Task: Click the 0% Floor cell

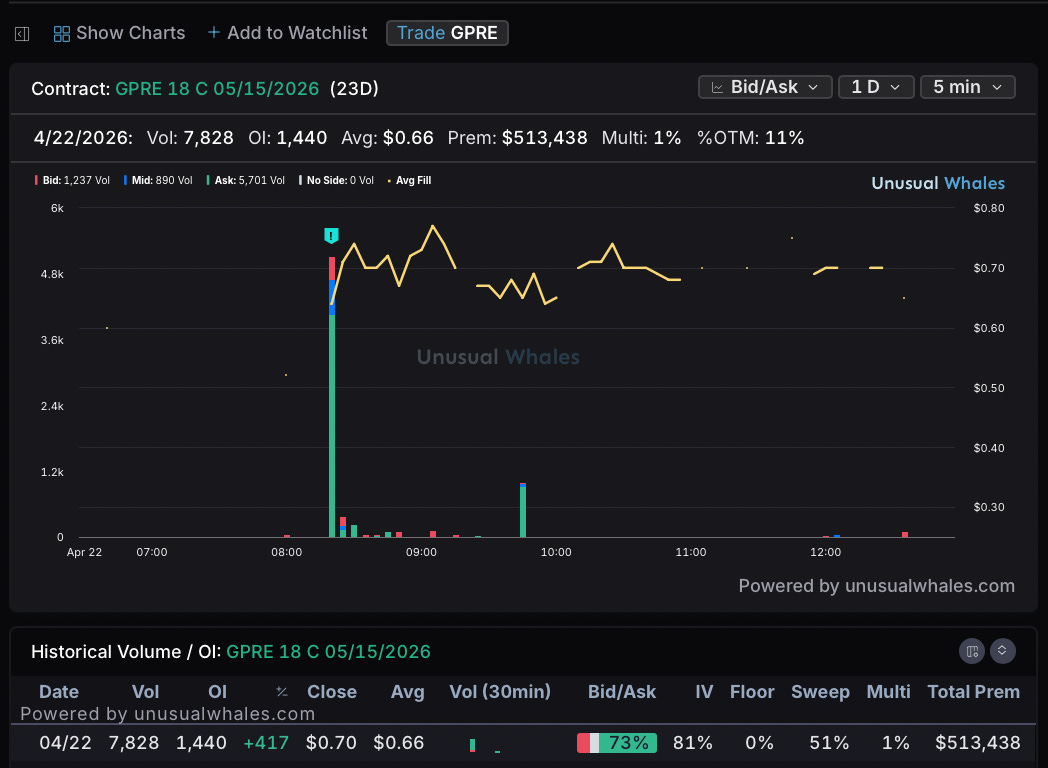Action: pos(759,743)
